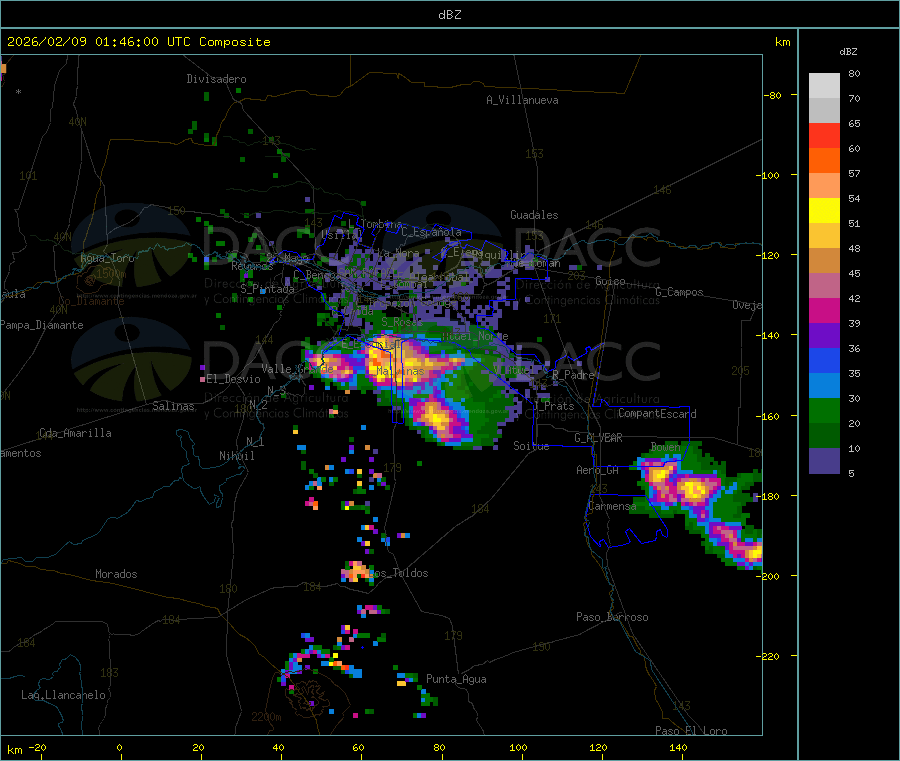Screen dimensions: 900x761
Task: Click the 0 km horizontal axis tick
Action: 119,747
